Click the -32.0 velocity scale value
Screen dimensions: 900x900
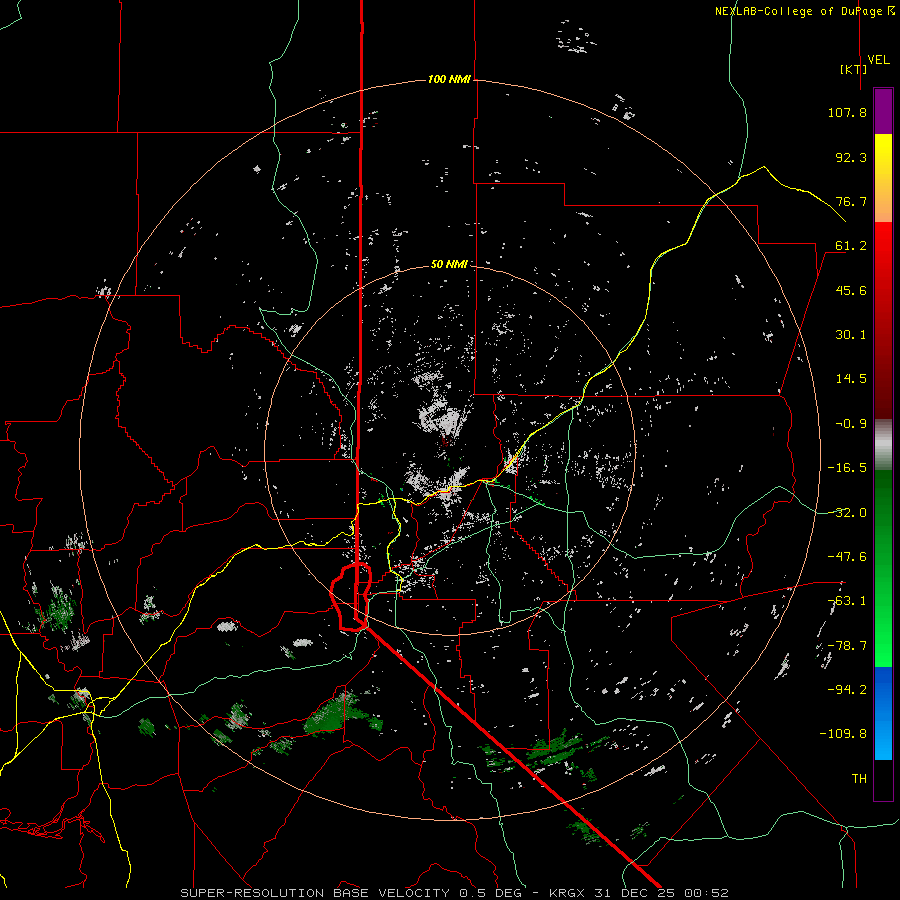point(847,513)
